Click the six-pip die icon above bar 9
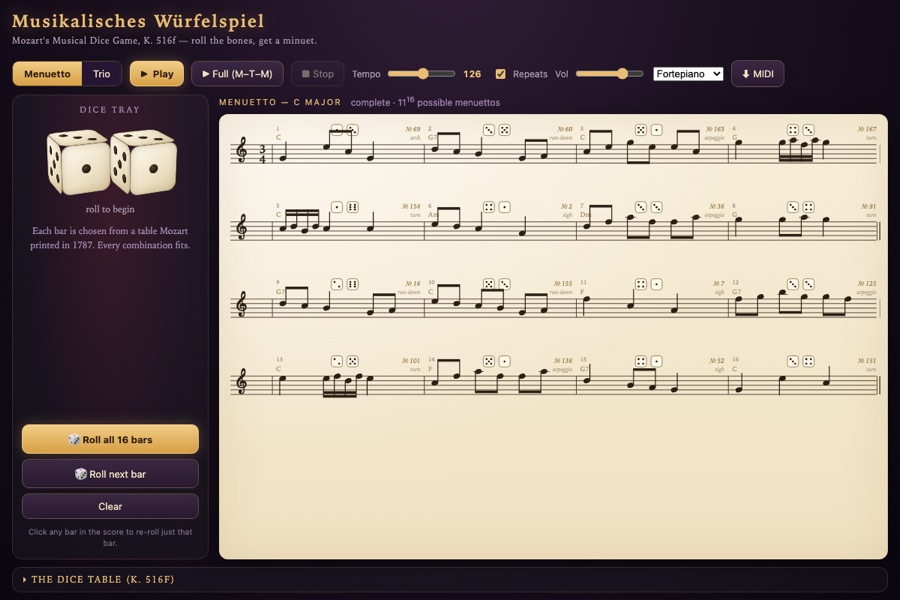This screenshot has height=600, width=900. point(352,284)
